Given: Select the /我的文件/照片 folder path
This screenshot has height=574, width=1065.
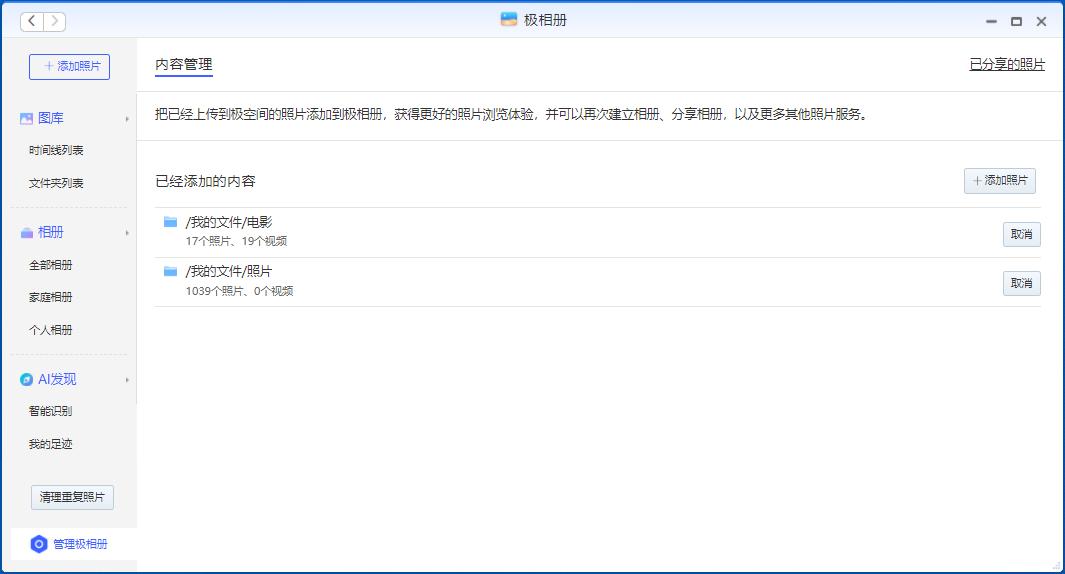Looking at the screenshot, I should 229,272.
